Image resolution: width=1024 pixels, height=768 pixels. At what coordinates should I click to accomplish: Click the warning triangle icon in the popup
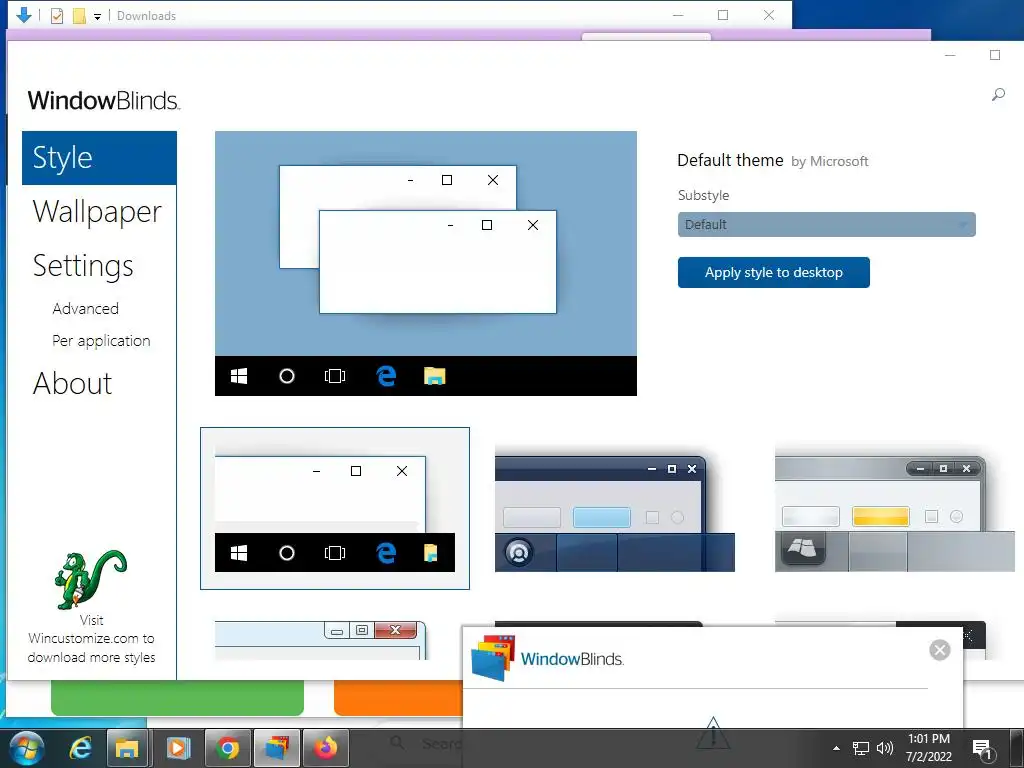pyautogui.click(x=713, y=731)
